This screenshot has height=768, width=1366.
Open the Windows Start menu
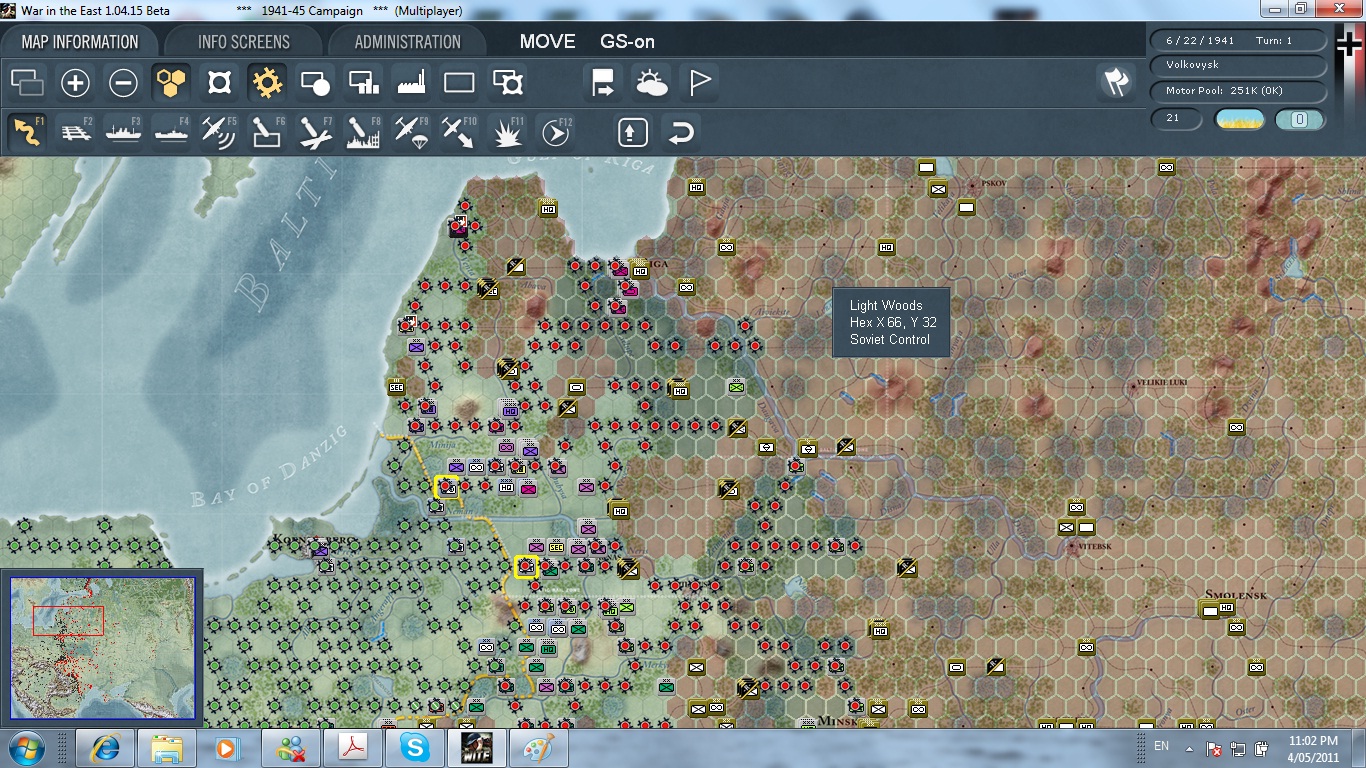click(25, 748)
